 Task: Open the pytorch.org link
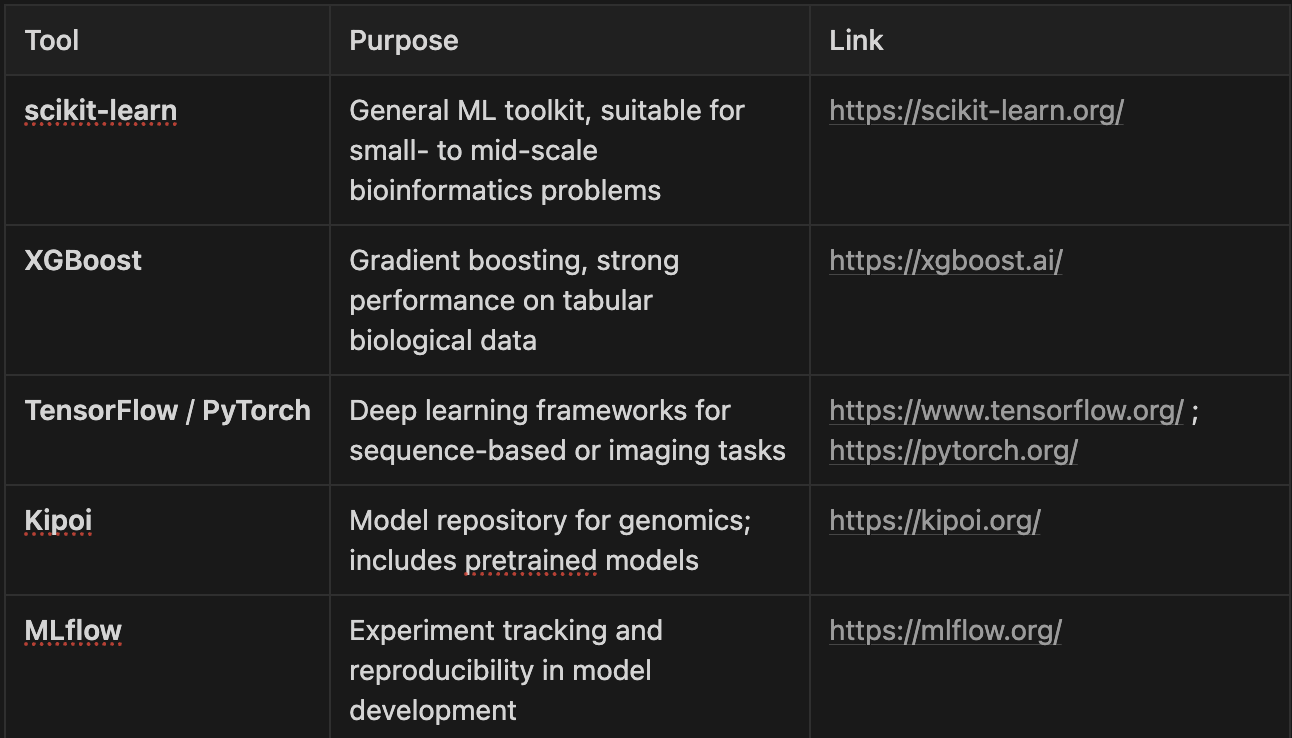[x=953, y=450]
